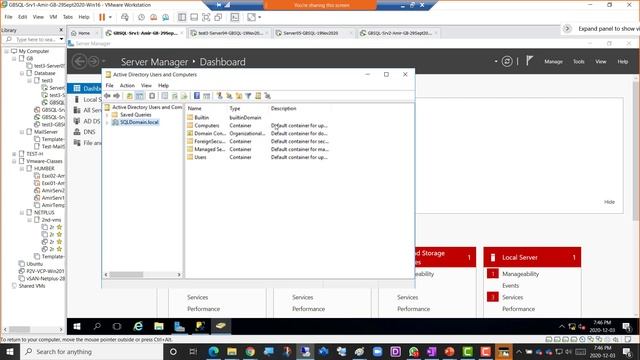Close the VMware Library panel

(x=61, y=30)
